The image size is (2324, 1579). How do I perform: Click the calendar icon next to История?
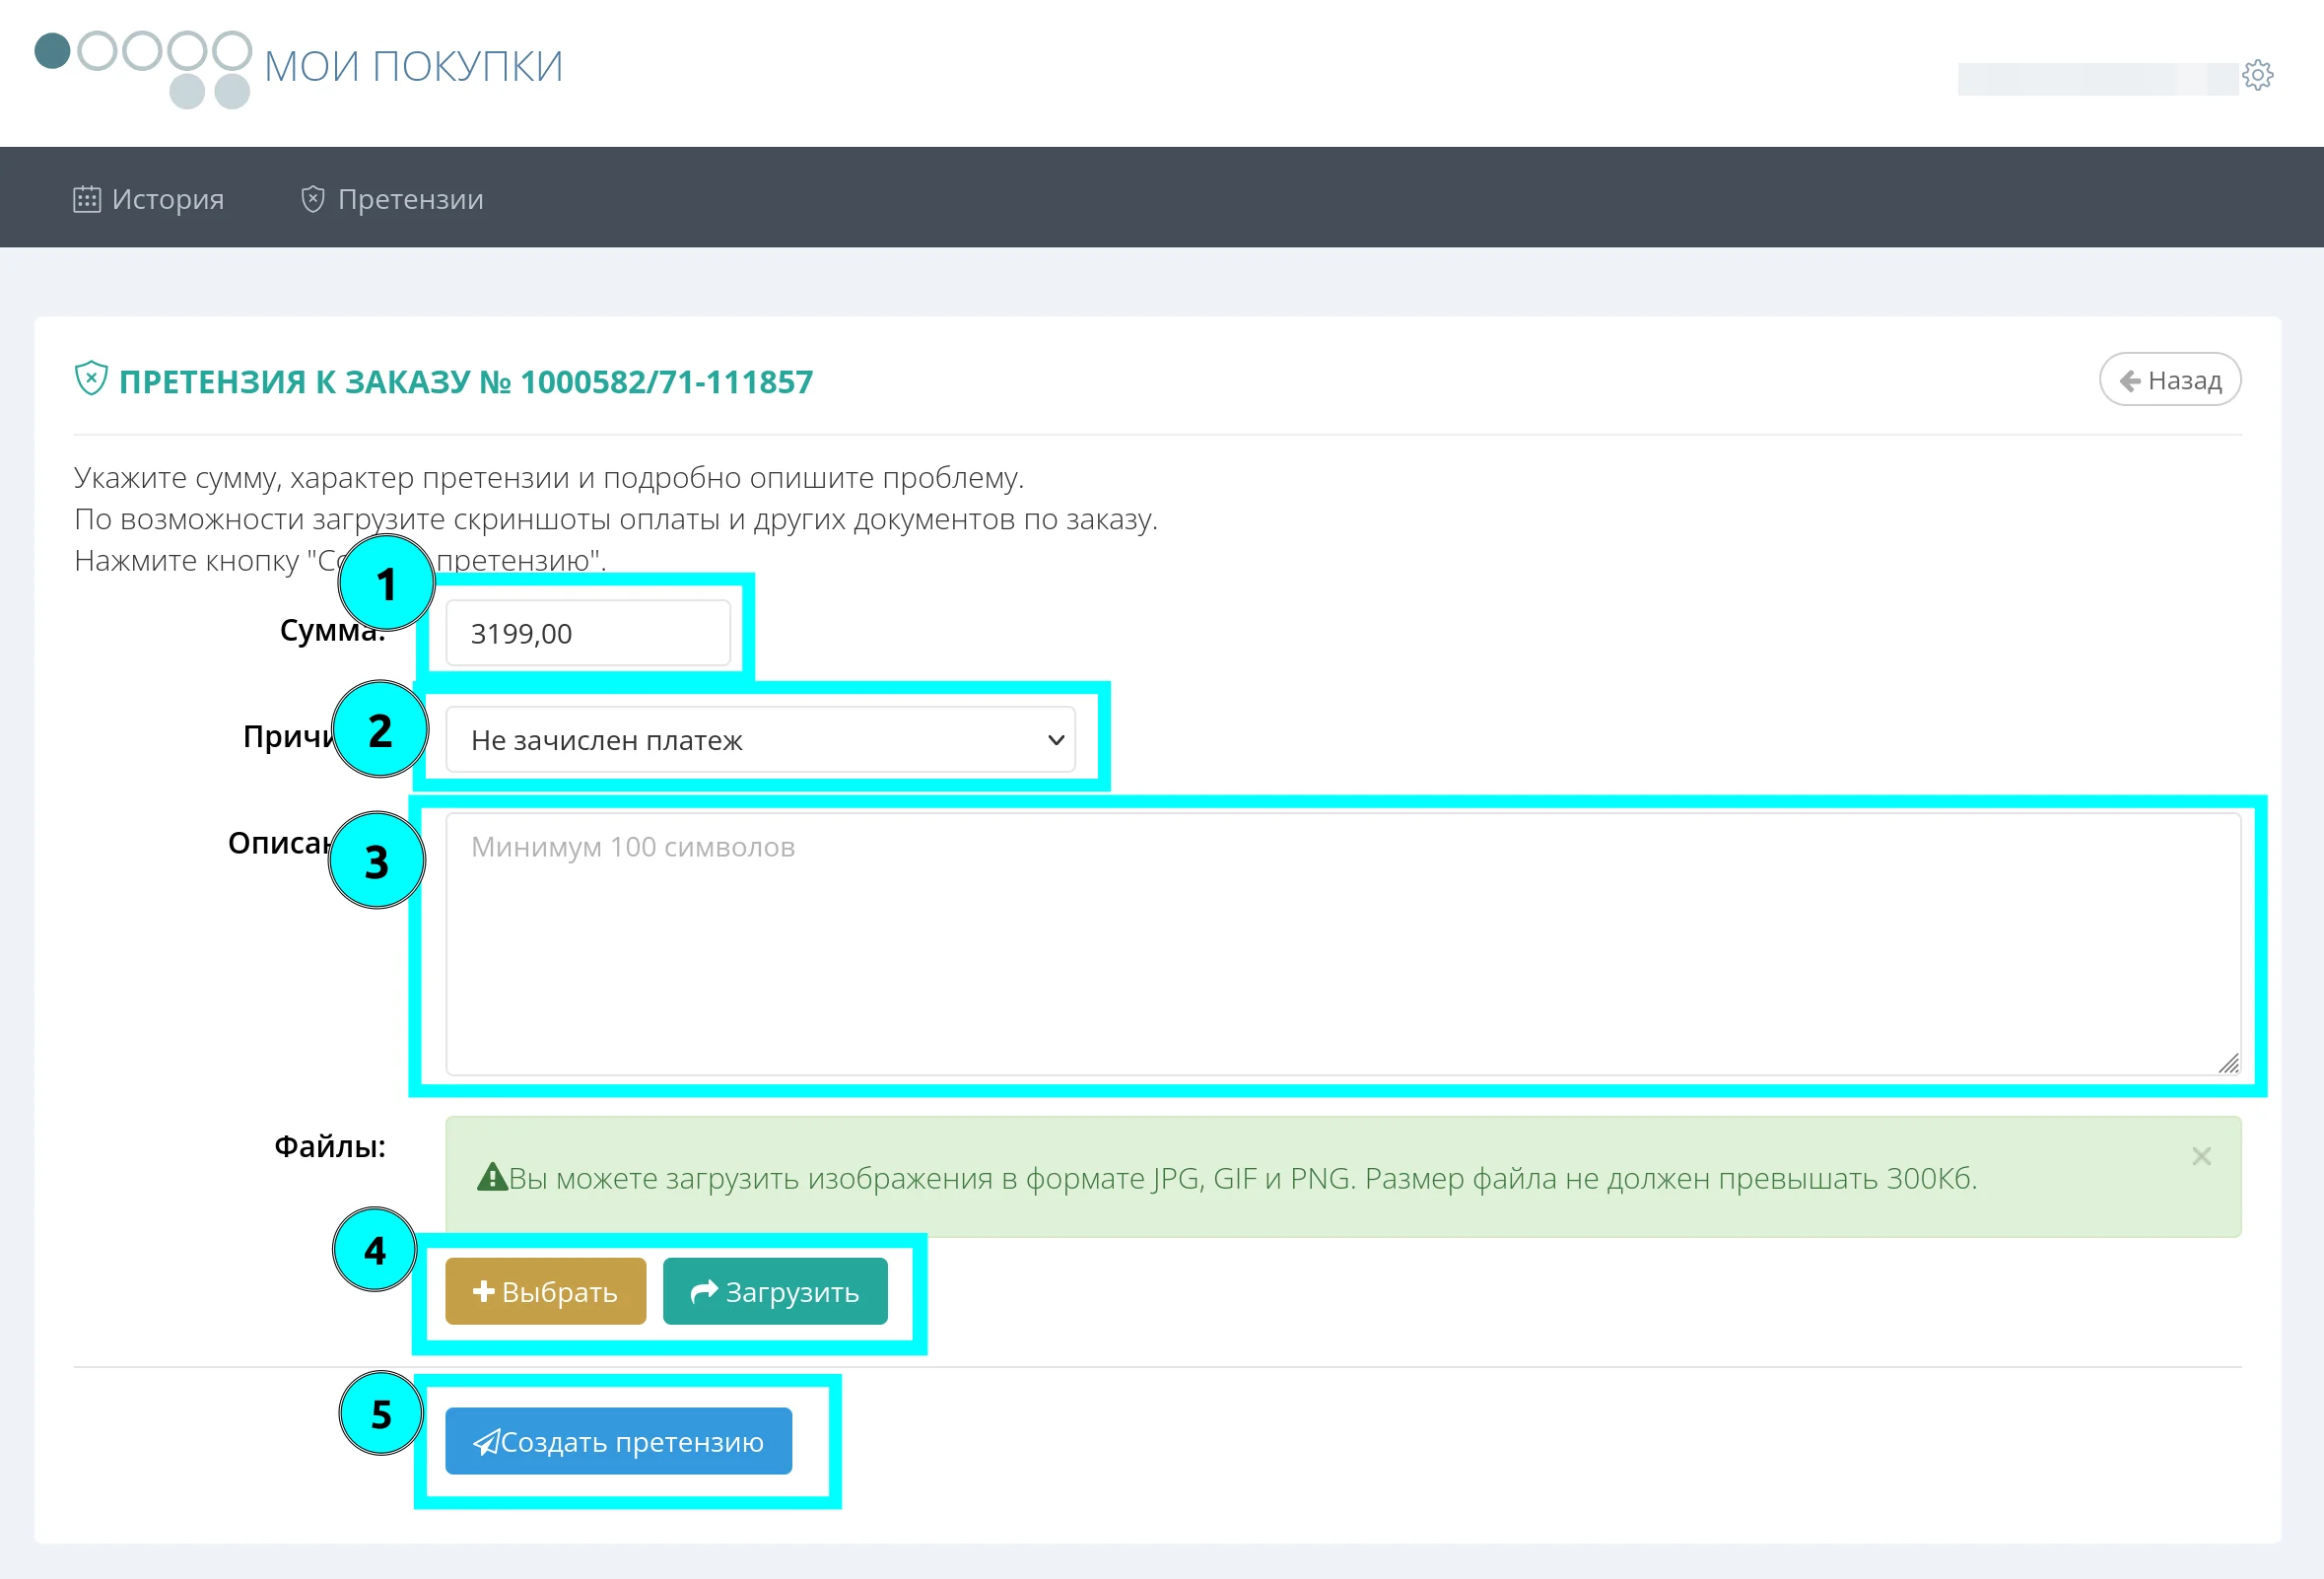(87, 199)
